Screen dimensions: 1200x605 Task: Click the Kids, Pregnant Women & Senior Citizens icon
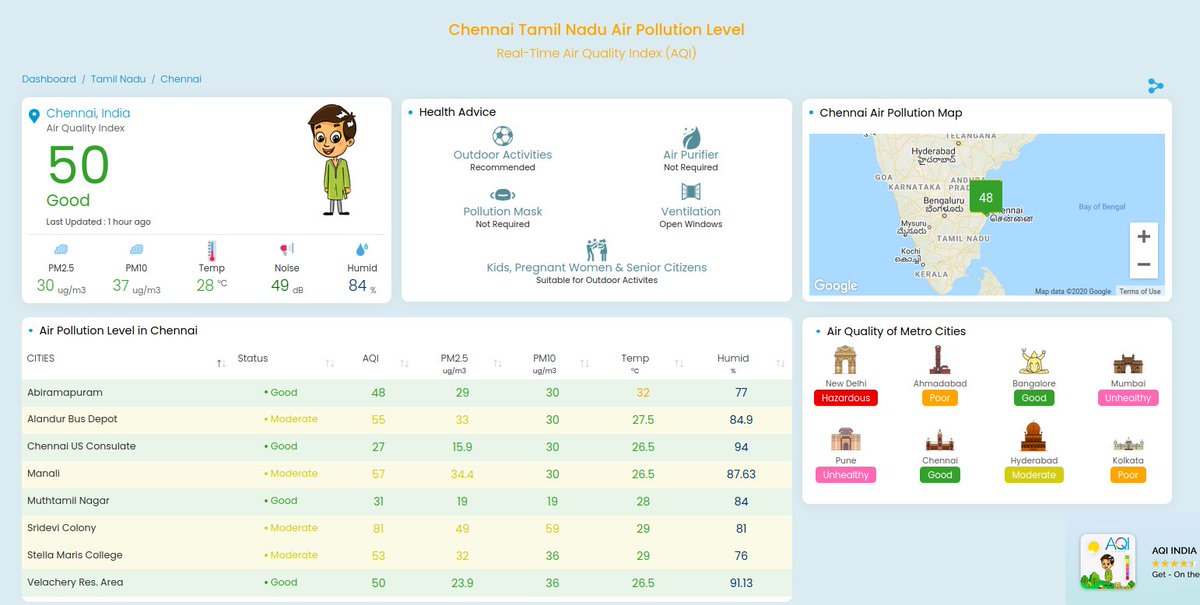597,249
